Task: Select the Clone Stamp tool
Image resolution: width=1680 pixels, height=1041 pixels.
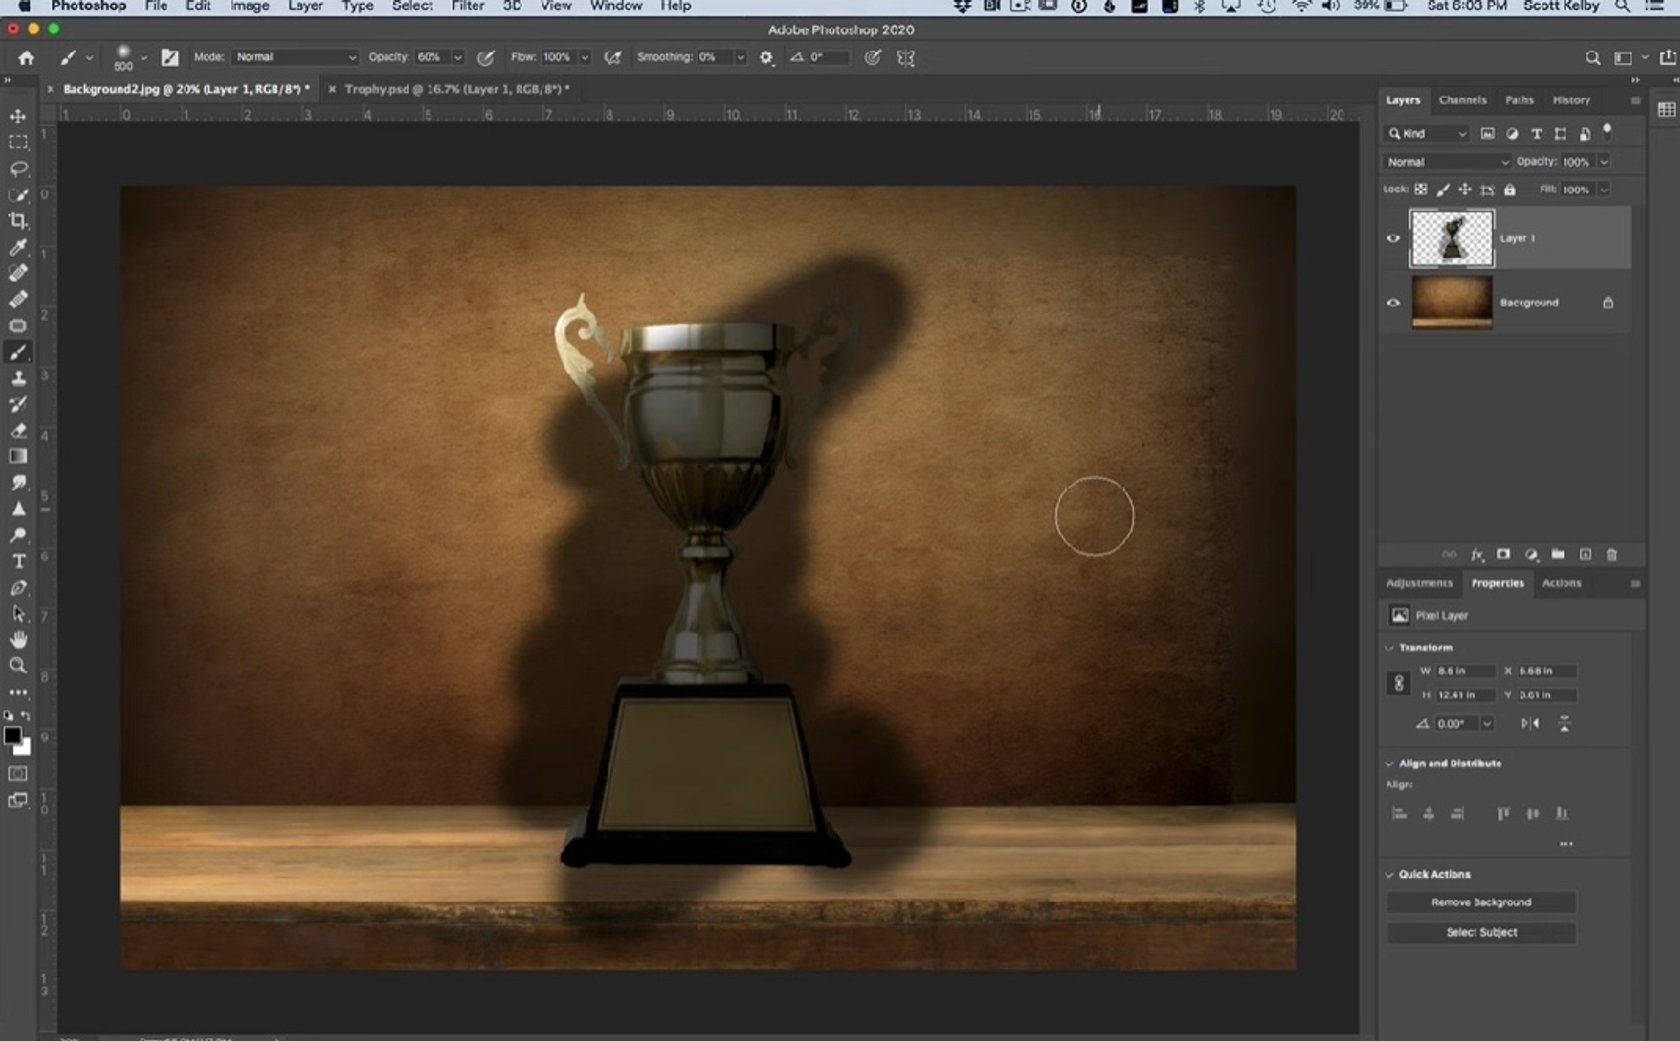Action: (17, 379)
